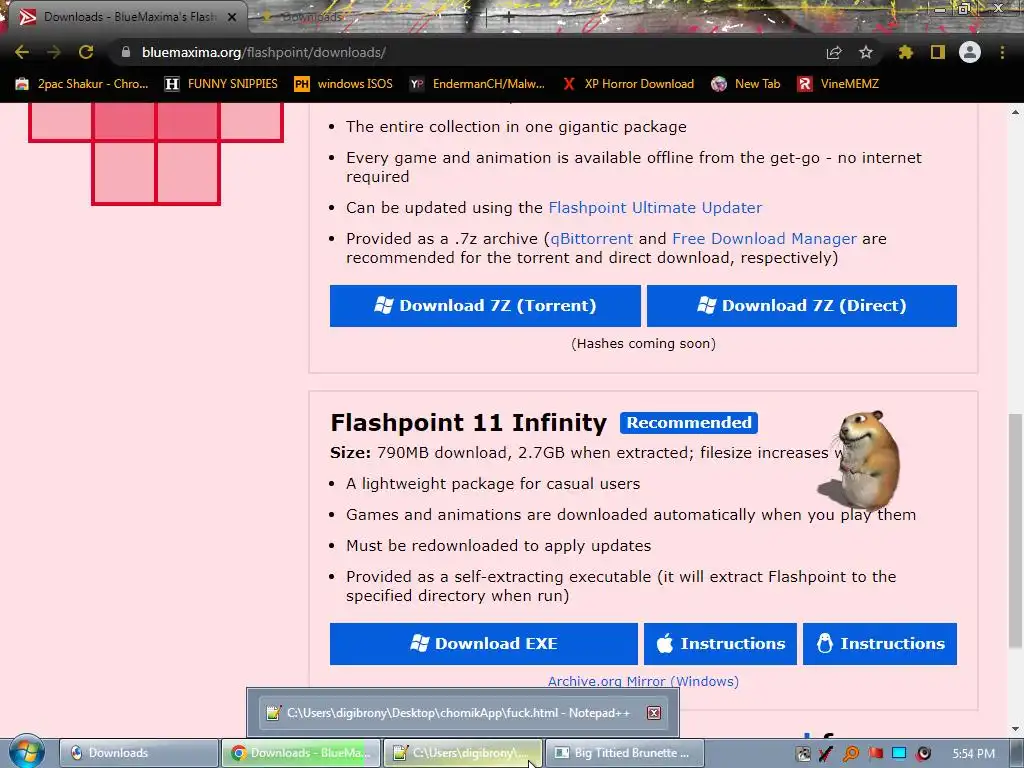Open a new tab with the plus button

tap(509, 18)
